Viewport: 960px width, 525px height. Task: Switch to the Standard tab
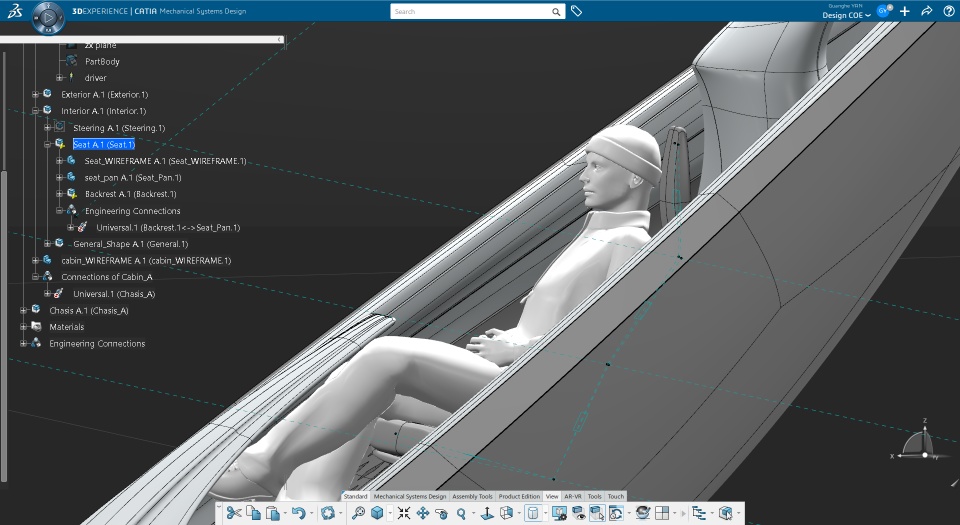click(x=355, y=496)
